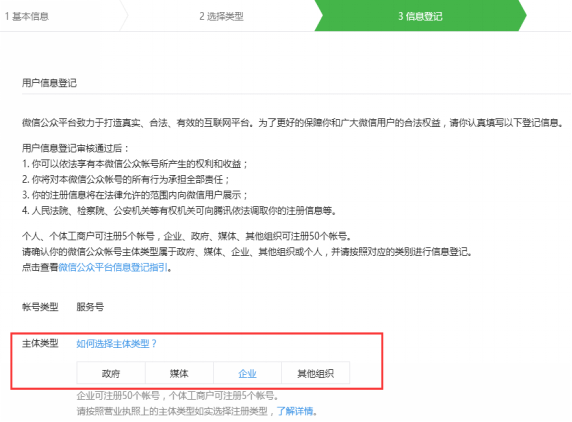Click numbered item 4 about 人民法院

pyautogui.click(x=179, y=210)
